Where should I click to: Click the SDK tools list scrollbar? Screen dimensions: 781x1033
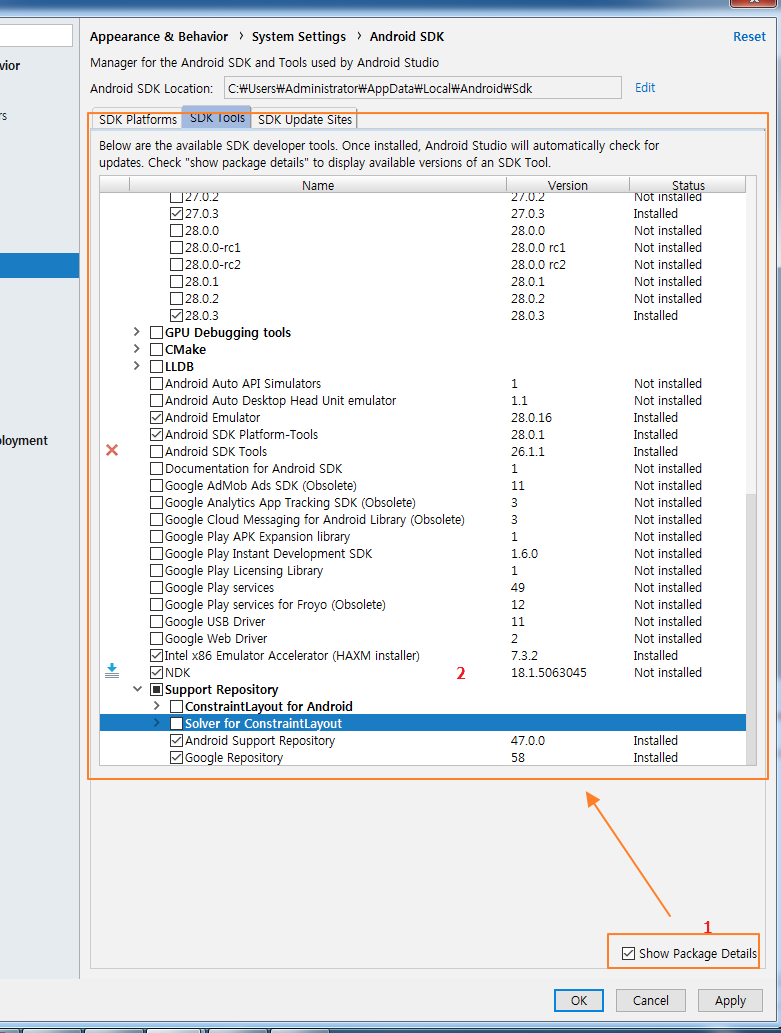point(751,629)
